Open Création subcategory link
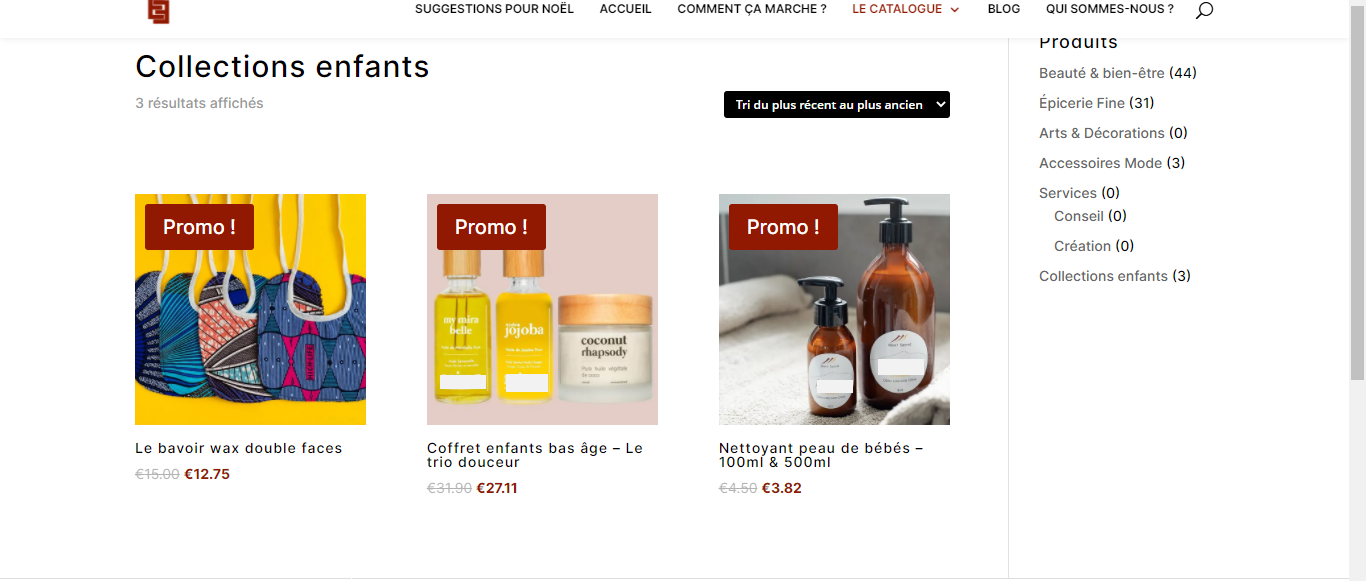This screenshot has width=1366, height=581. coord(1082,246)
